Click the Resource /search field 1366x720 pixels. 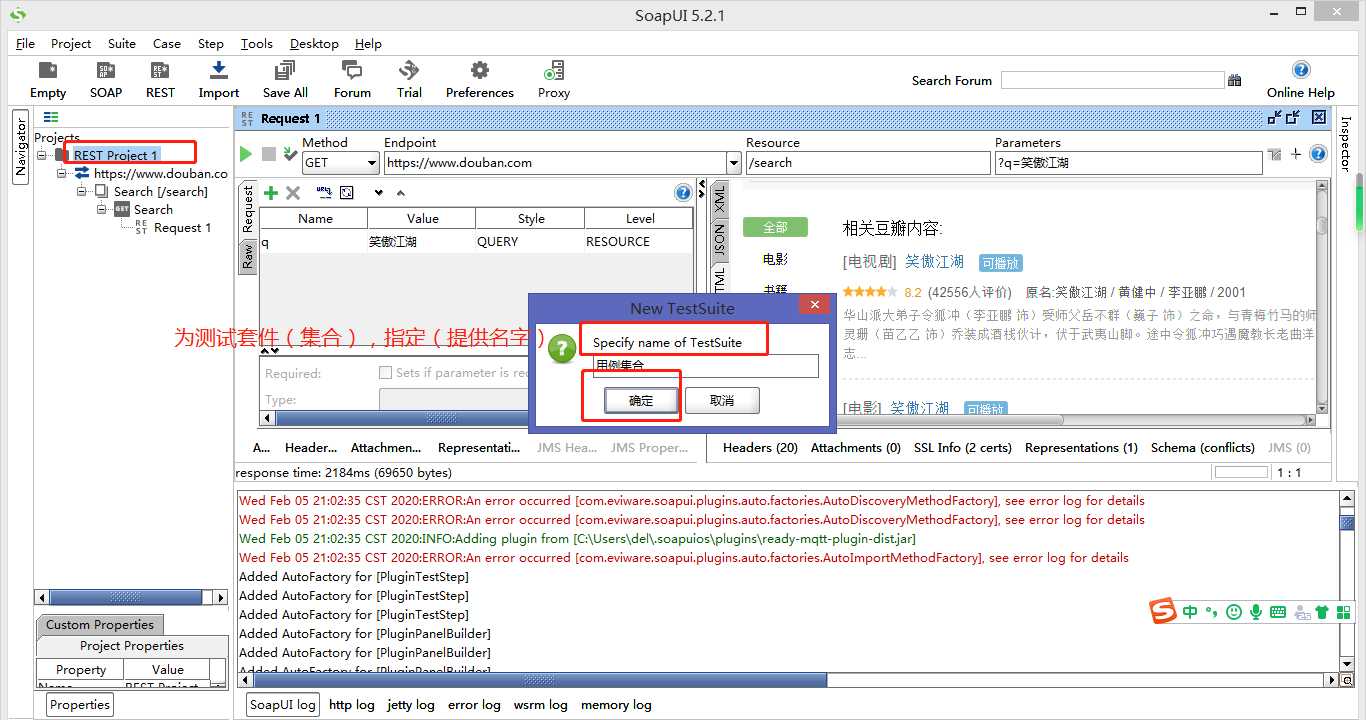click(868, 162)
